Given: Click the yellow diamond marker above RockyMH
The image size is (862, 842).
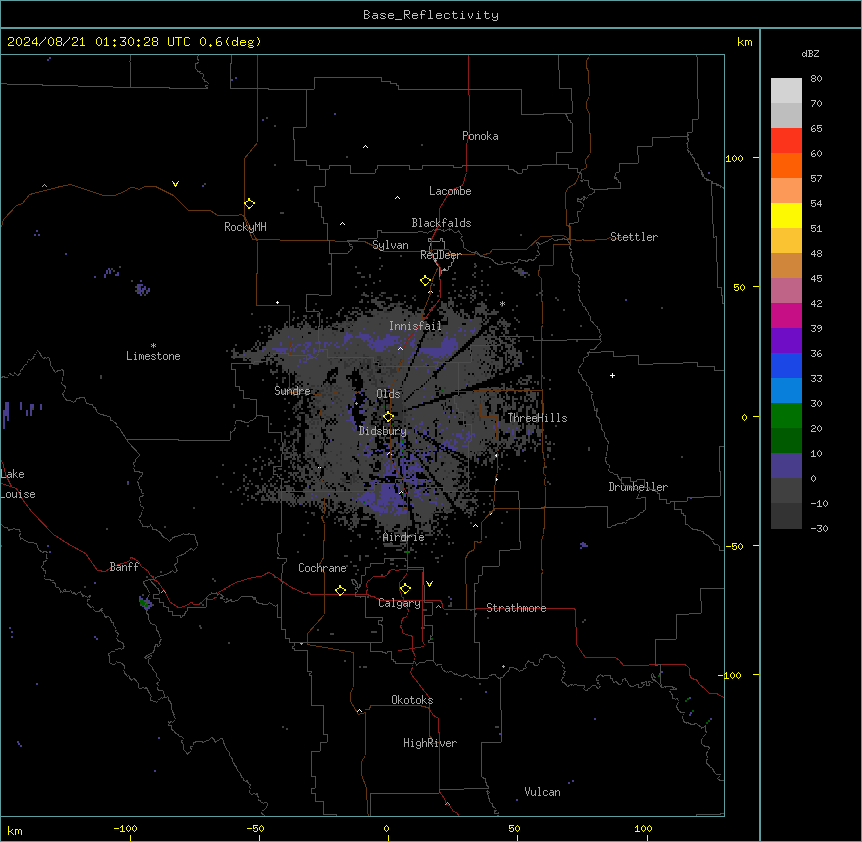Looking at the screenshot, I should 249,204.
